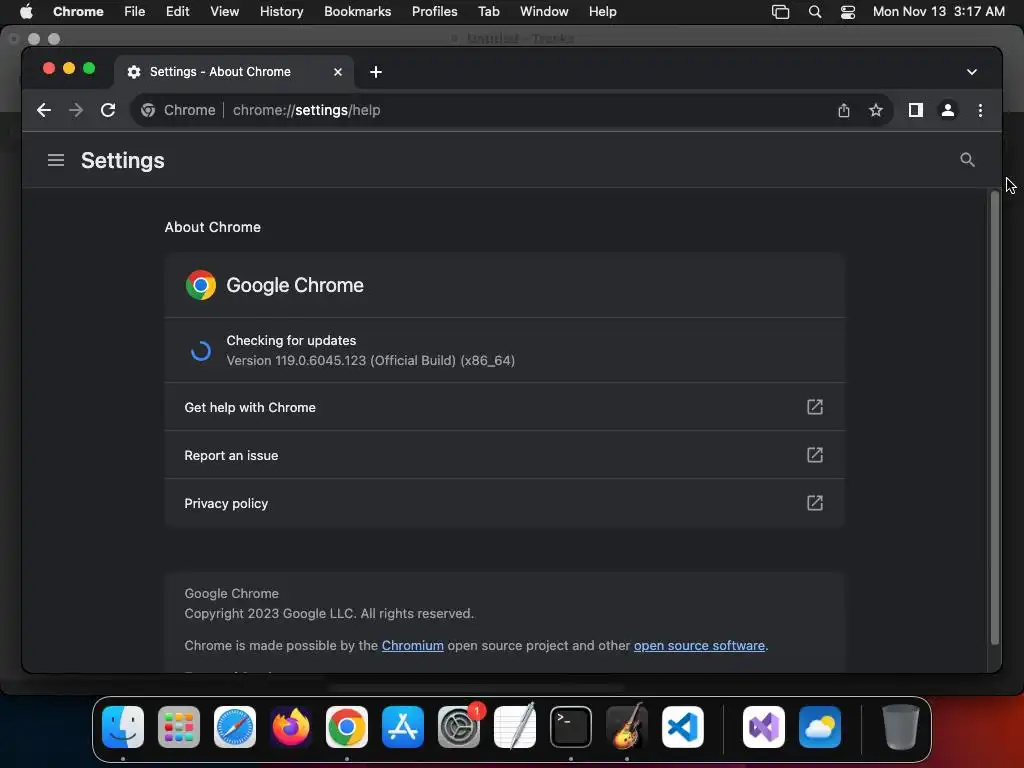Open the Chrome three-dot menu
1024x768 pixels.
pyautogui.click(x=980, y=110)
